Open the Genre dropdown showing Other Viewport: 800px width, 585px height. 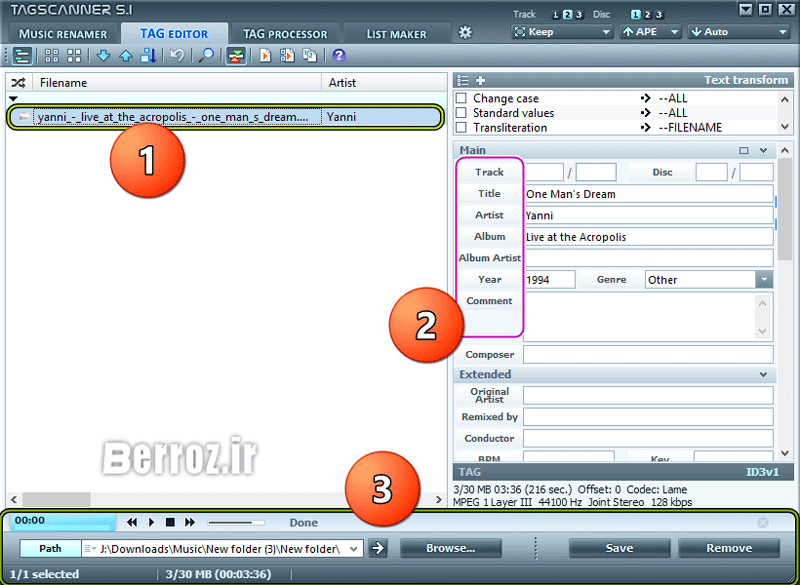pos(709,279)
